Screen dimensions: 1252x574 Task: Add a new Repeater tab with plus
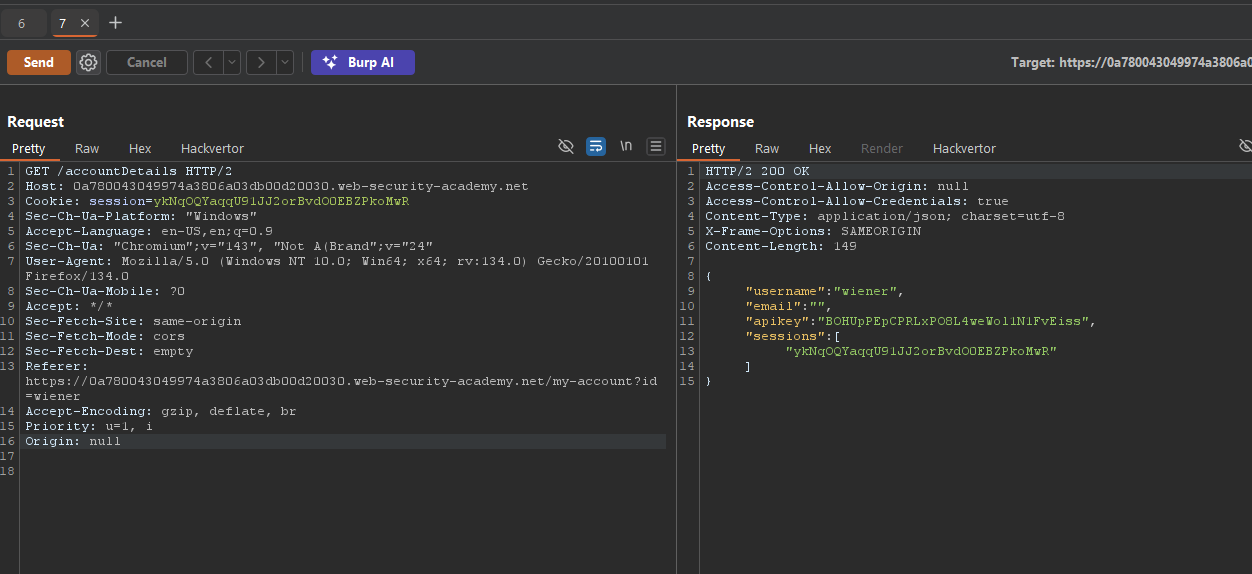click(115, 22)
